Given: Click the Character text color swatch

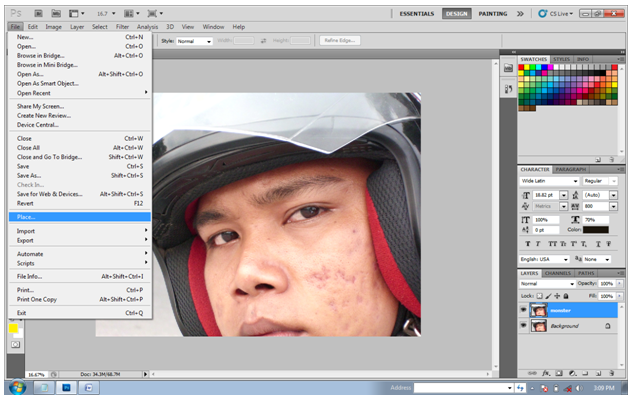Looking at the screenshot, I should [x=596, y=230].
